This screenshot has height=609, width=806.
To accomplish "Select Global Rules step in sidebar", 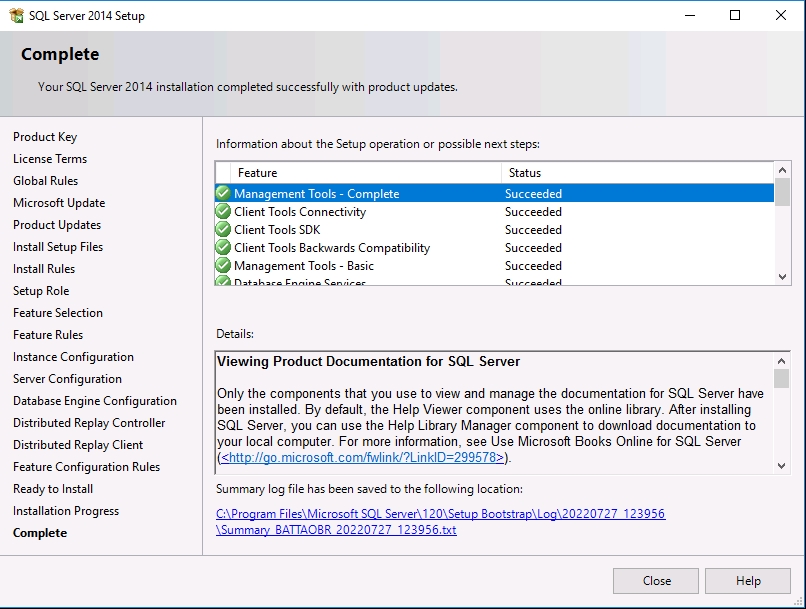I will point(46,181).
